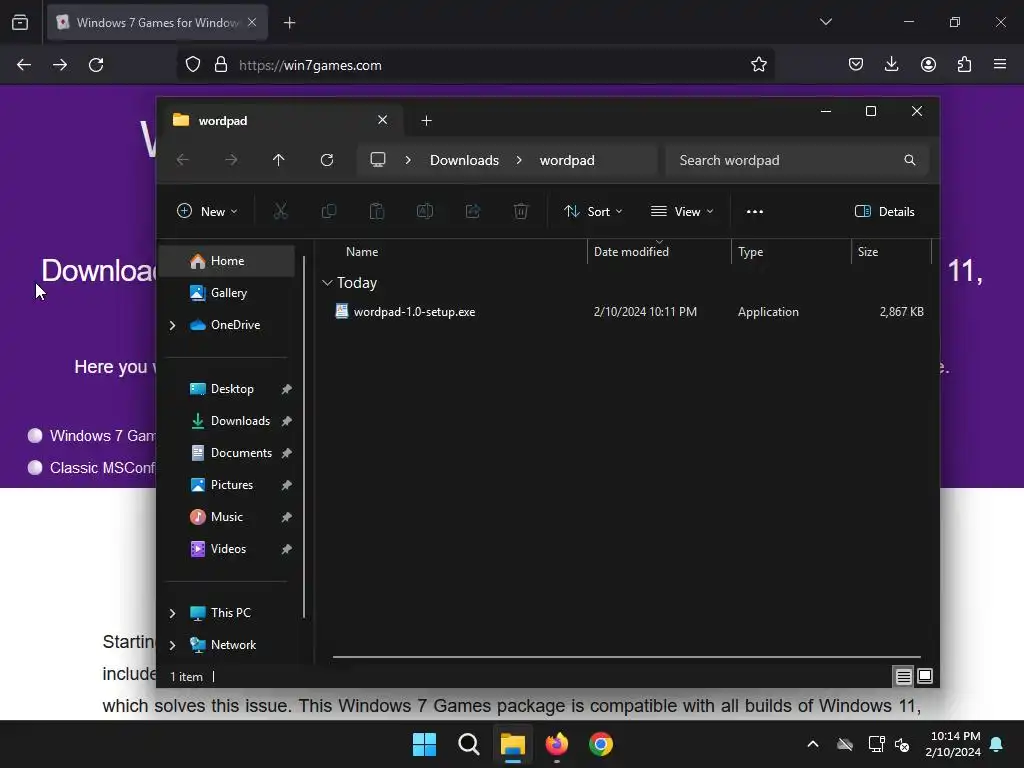This screenshot has width=1024, height=768.
Task: Open Documents from Quick access
Action: click(x=227, y=453)
